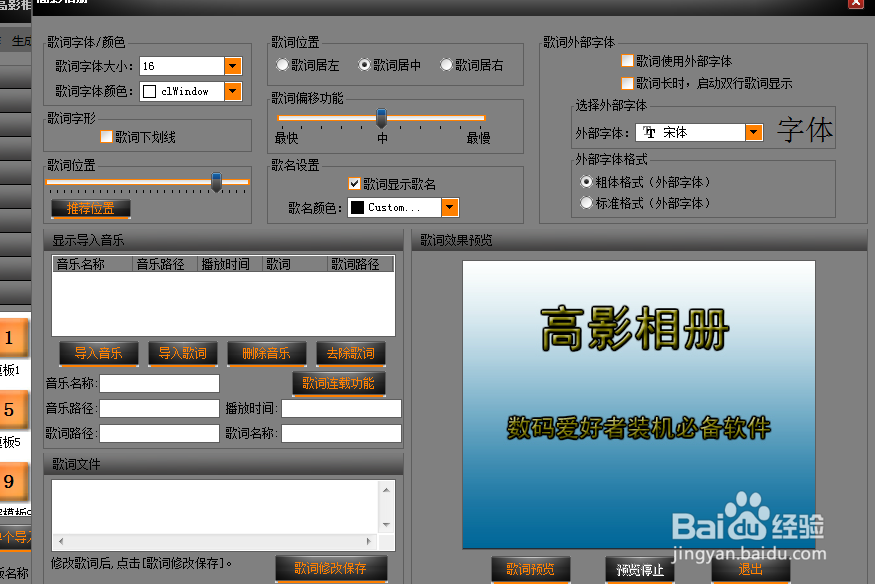
Task: Click the 字体 font preview sample
Action: pyautogui.click(x=805, y=129)
